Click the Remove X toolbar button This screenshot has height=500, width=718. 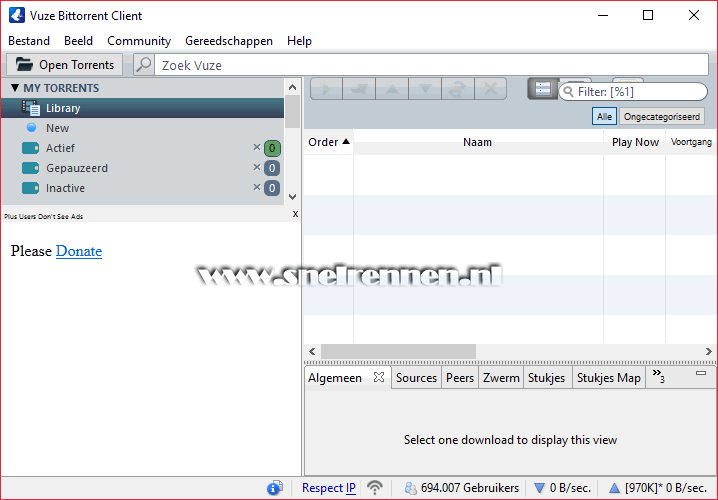tap(490, 89)
